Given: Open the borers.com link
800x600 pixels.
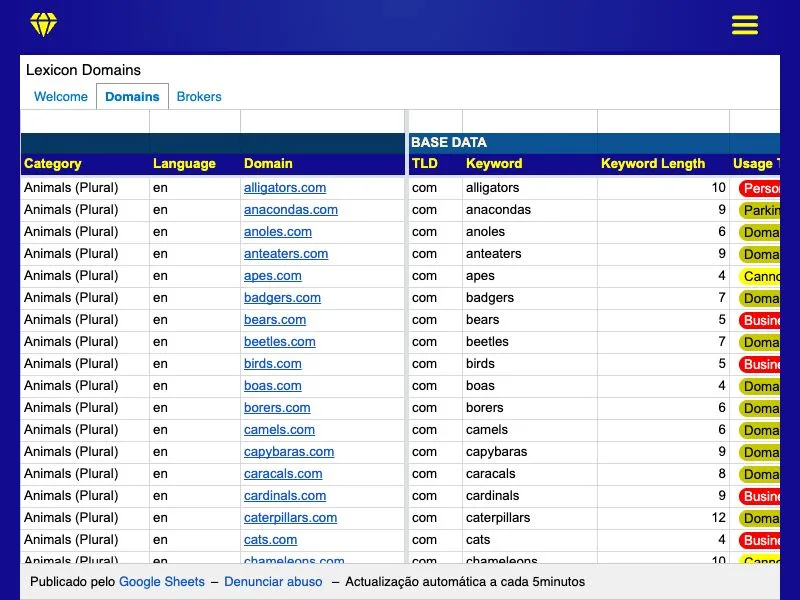Looking at the screenshot, I should tap(277, 407).
